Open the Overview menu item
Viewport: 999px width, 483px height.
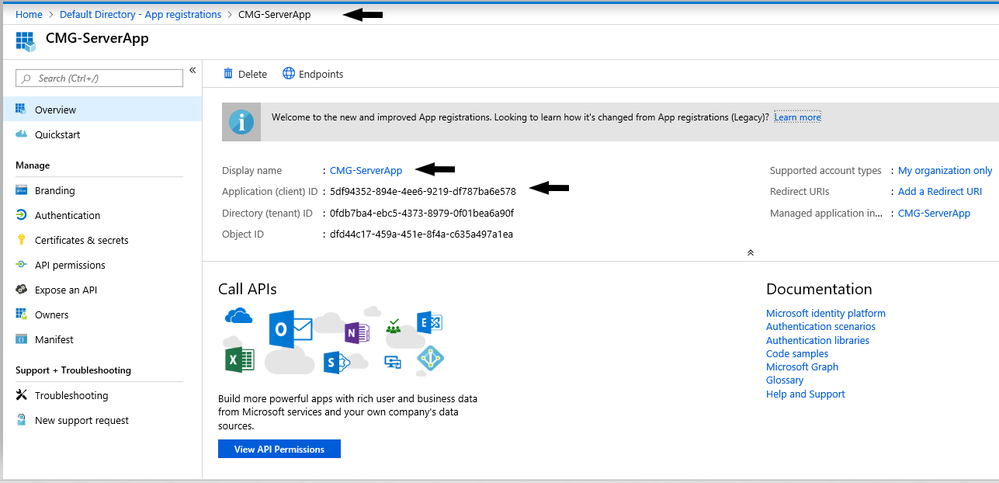[x=102, y=109]
